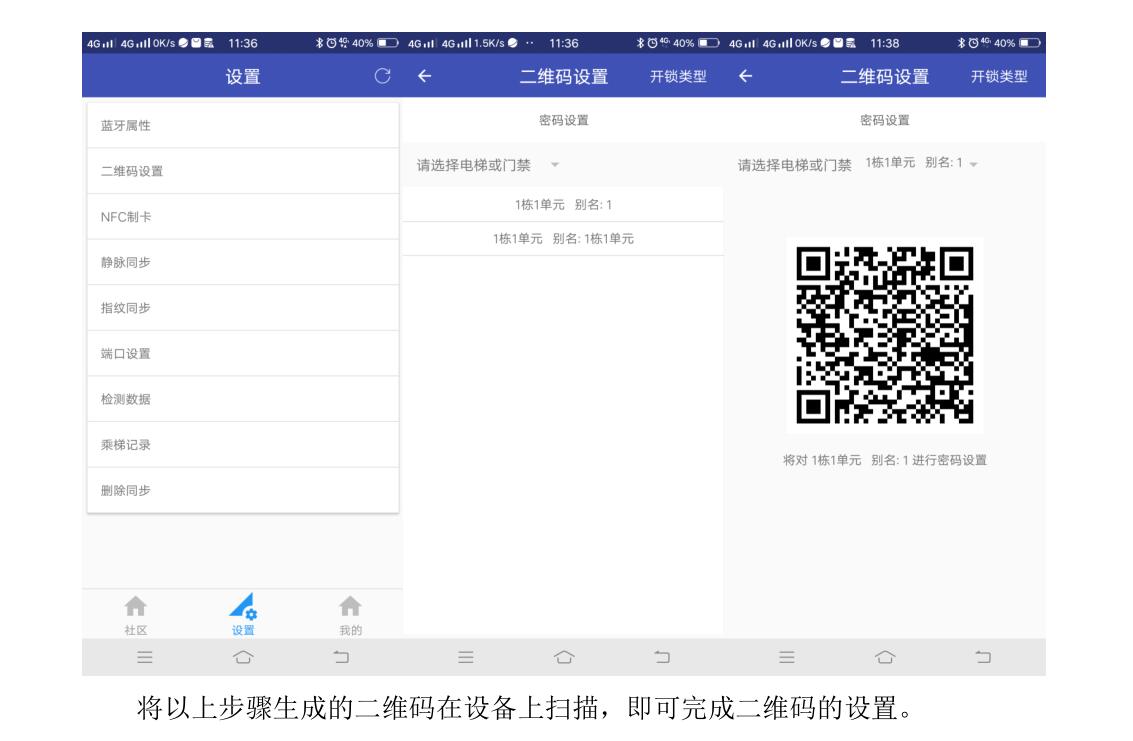The image size is (1133, 741).
Task: Open 二维码设置 in the settings list
Action: click(x=243, y=171)
